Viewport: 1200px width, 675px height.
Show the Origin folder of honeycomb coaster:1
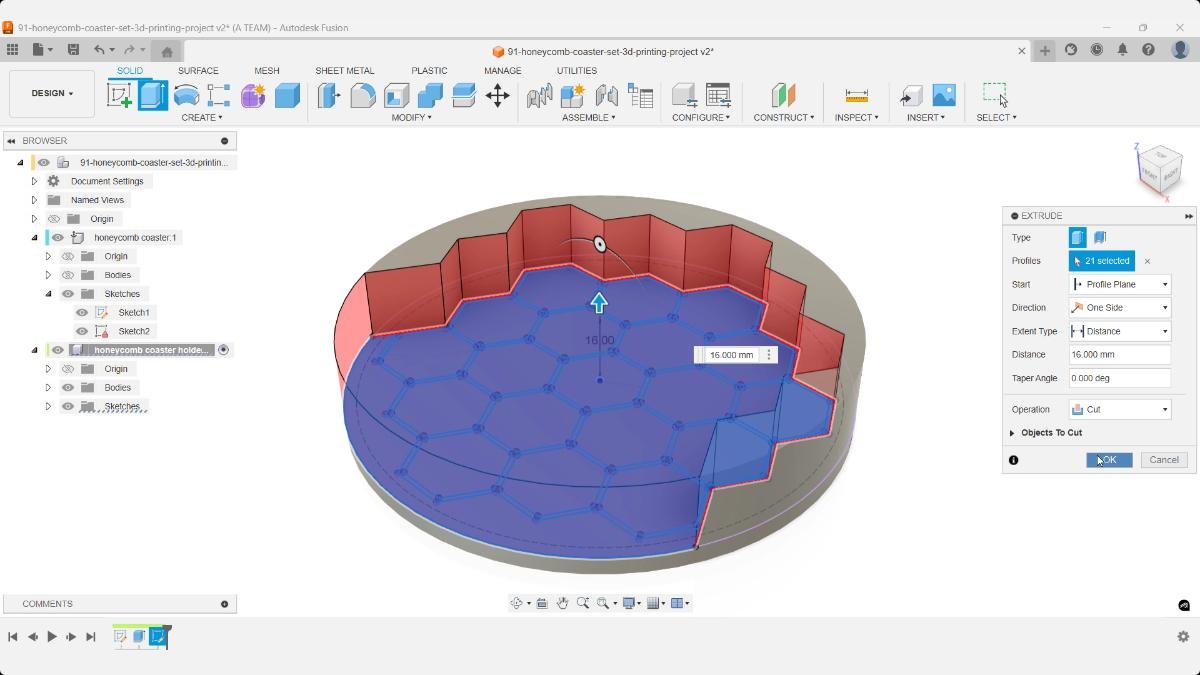pyautogui.click(x=68, y=256)
